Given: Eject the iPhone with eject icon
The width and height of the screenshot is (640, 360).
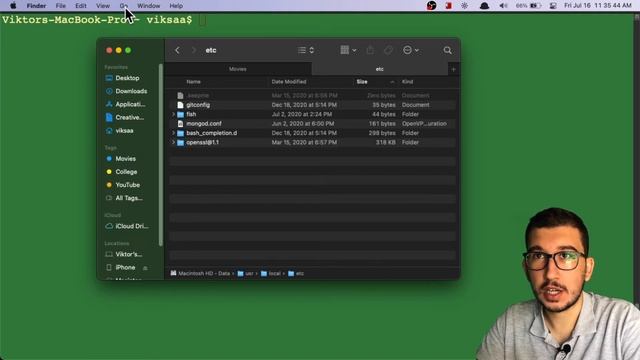Looking at the screenshot, I should tap(145, 268).
